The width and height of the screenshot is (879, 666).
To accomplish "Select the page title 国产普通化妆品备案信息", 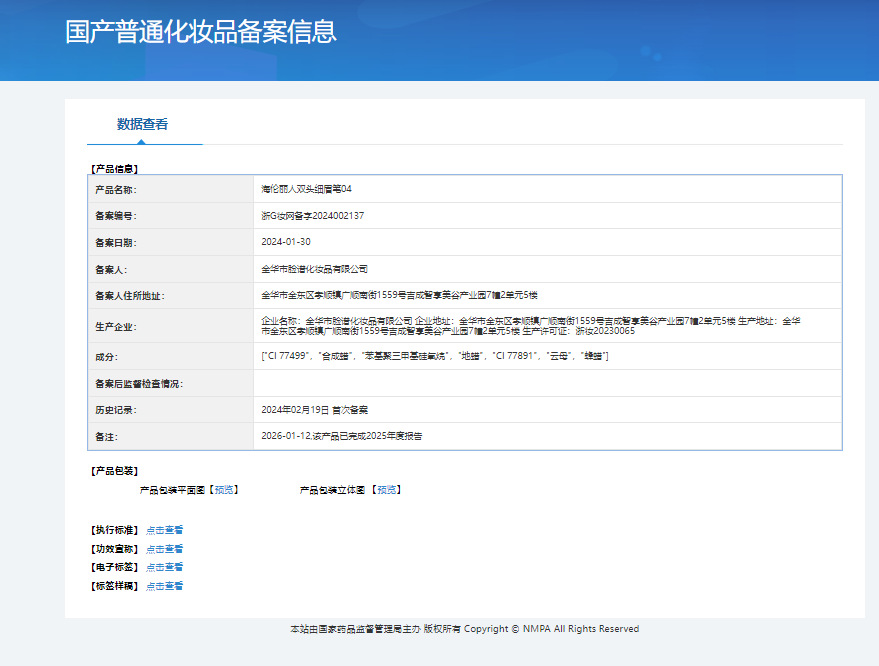I will coord(201,31).
